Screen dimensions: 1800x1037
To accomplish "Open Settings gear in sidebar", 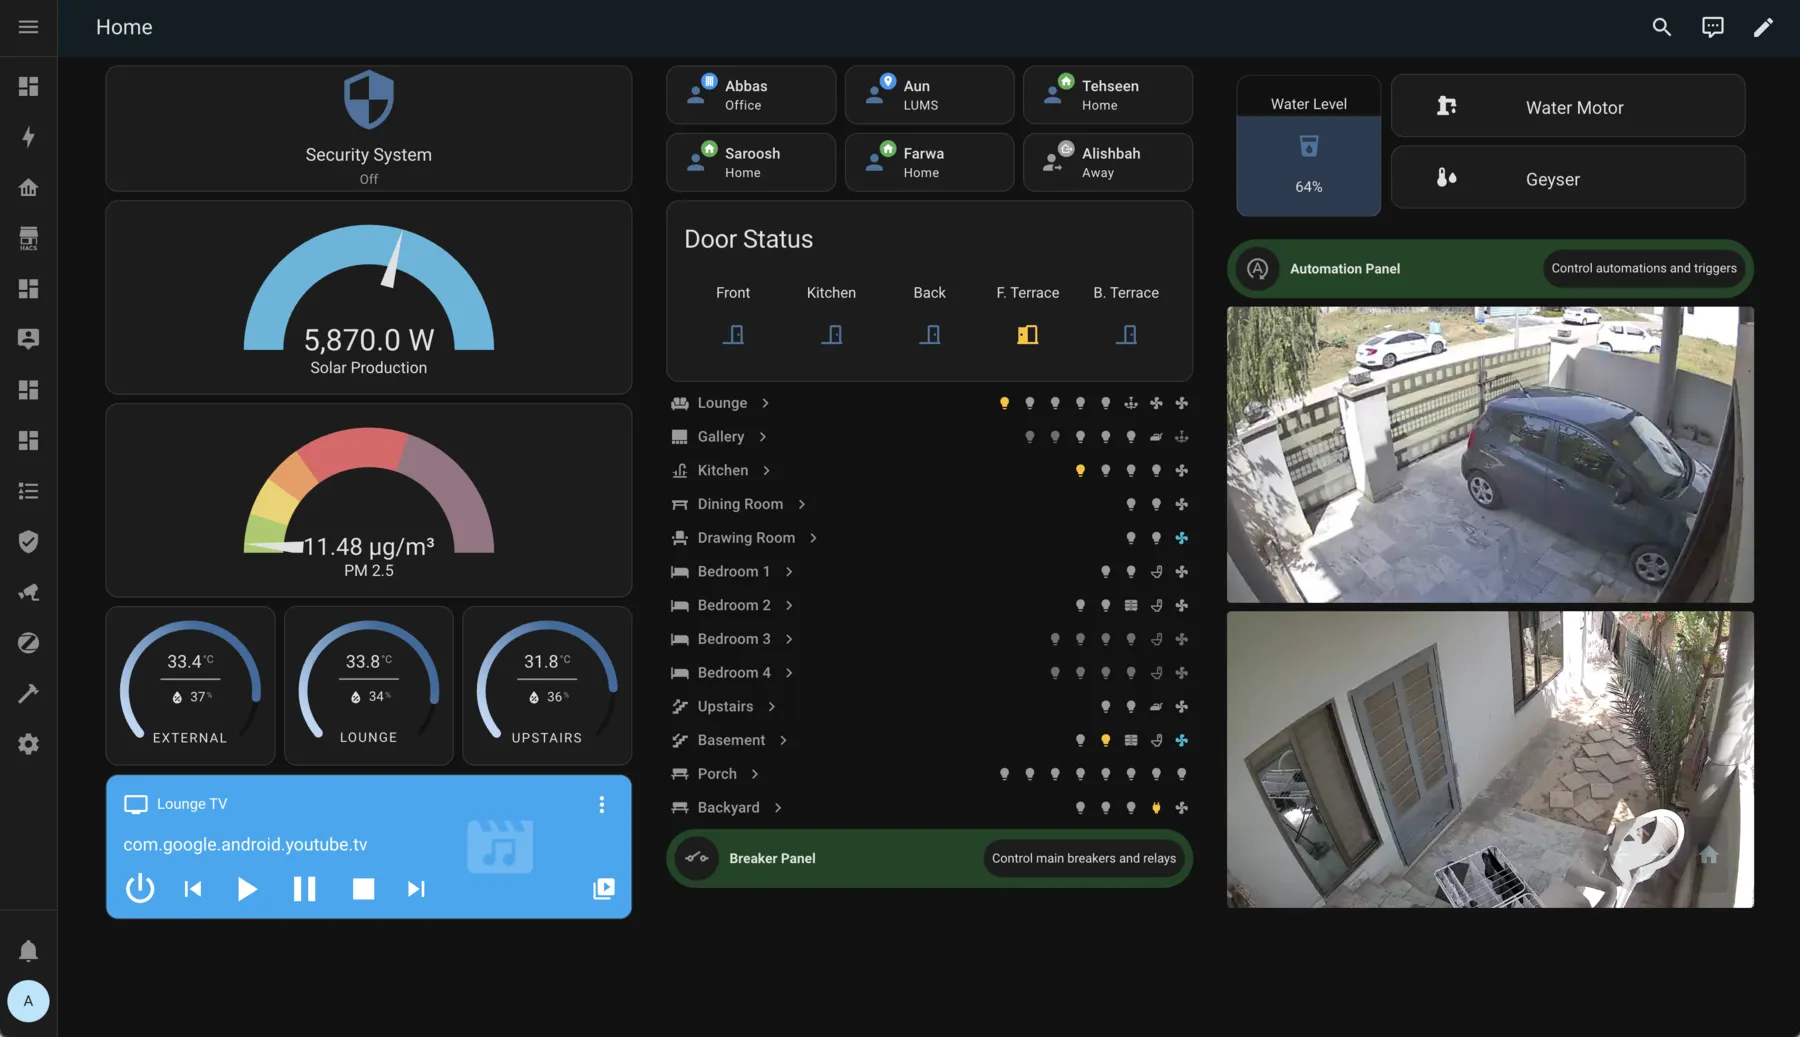I will pyautogui.click(x=28, y=744).
